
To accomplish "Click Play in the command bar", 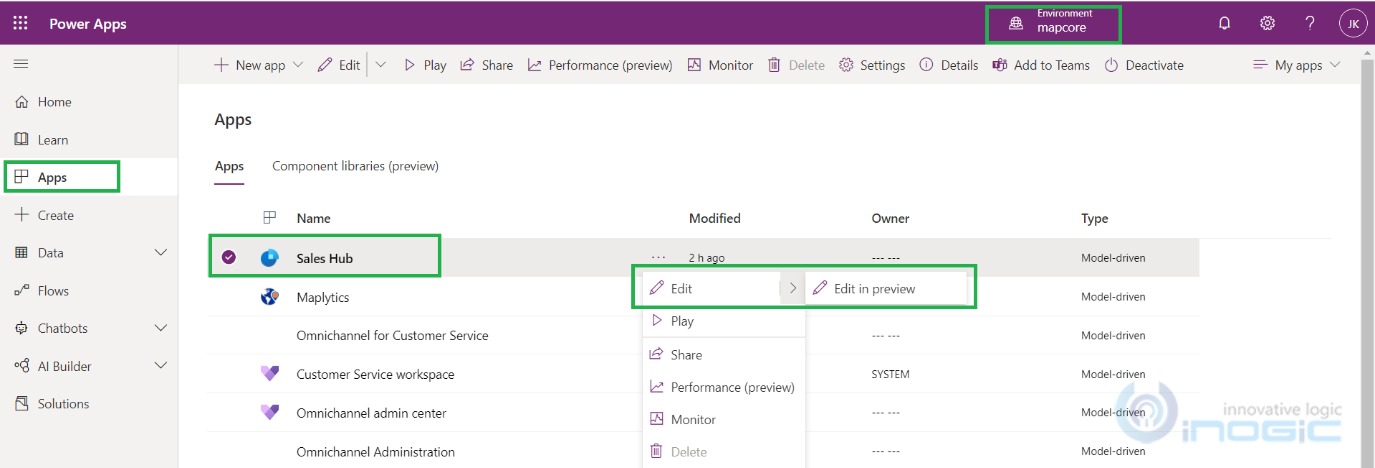I will point(425,65).
